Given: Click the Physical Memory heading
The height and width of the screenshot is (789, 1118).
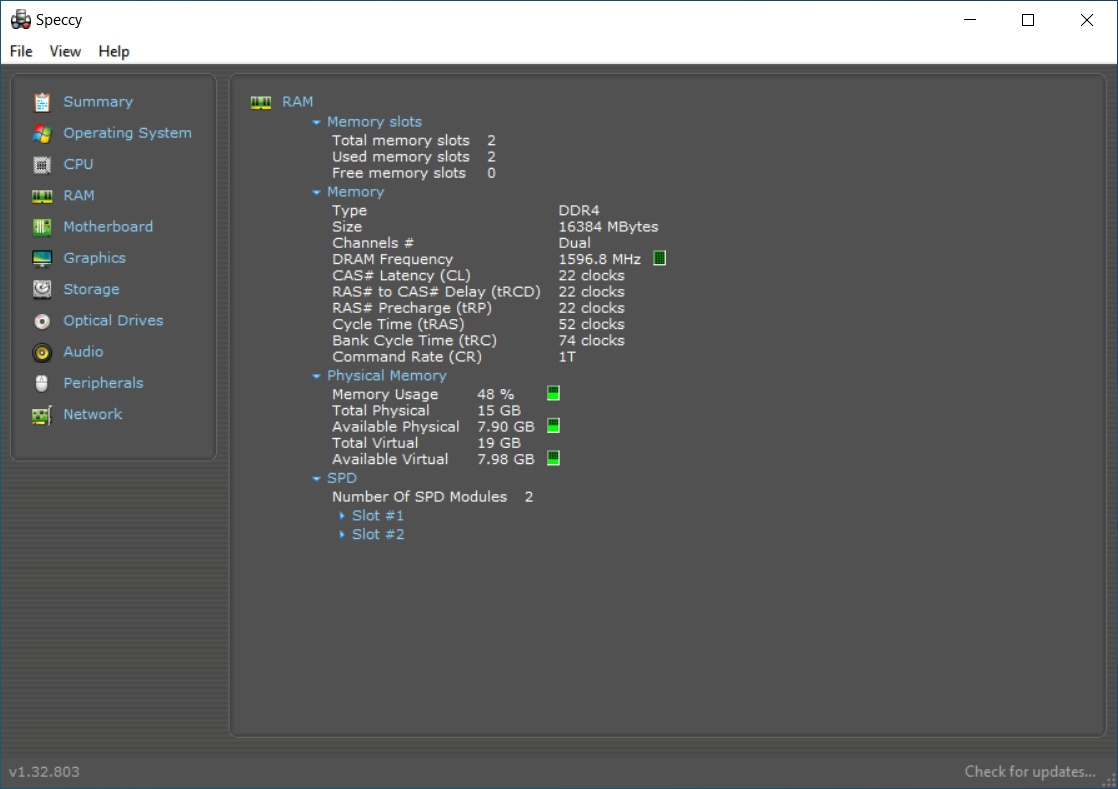Looking at the screenshot, I should pos(386,376).
